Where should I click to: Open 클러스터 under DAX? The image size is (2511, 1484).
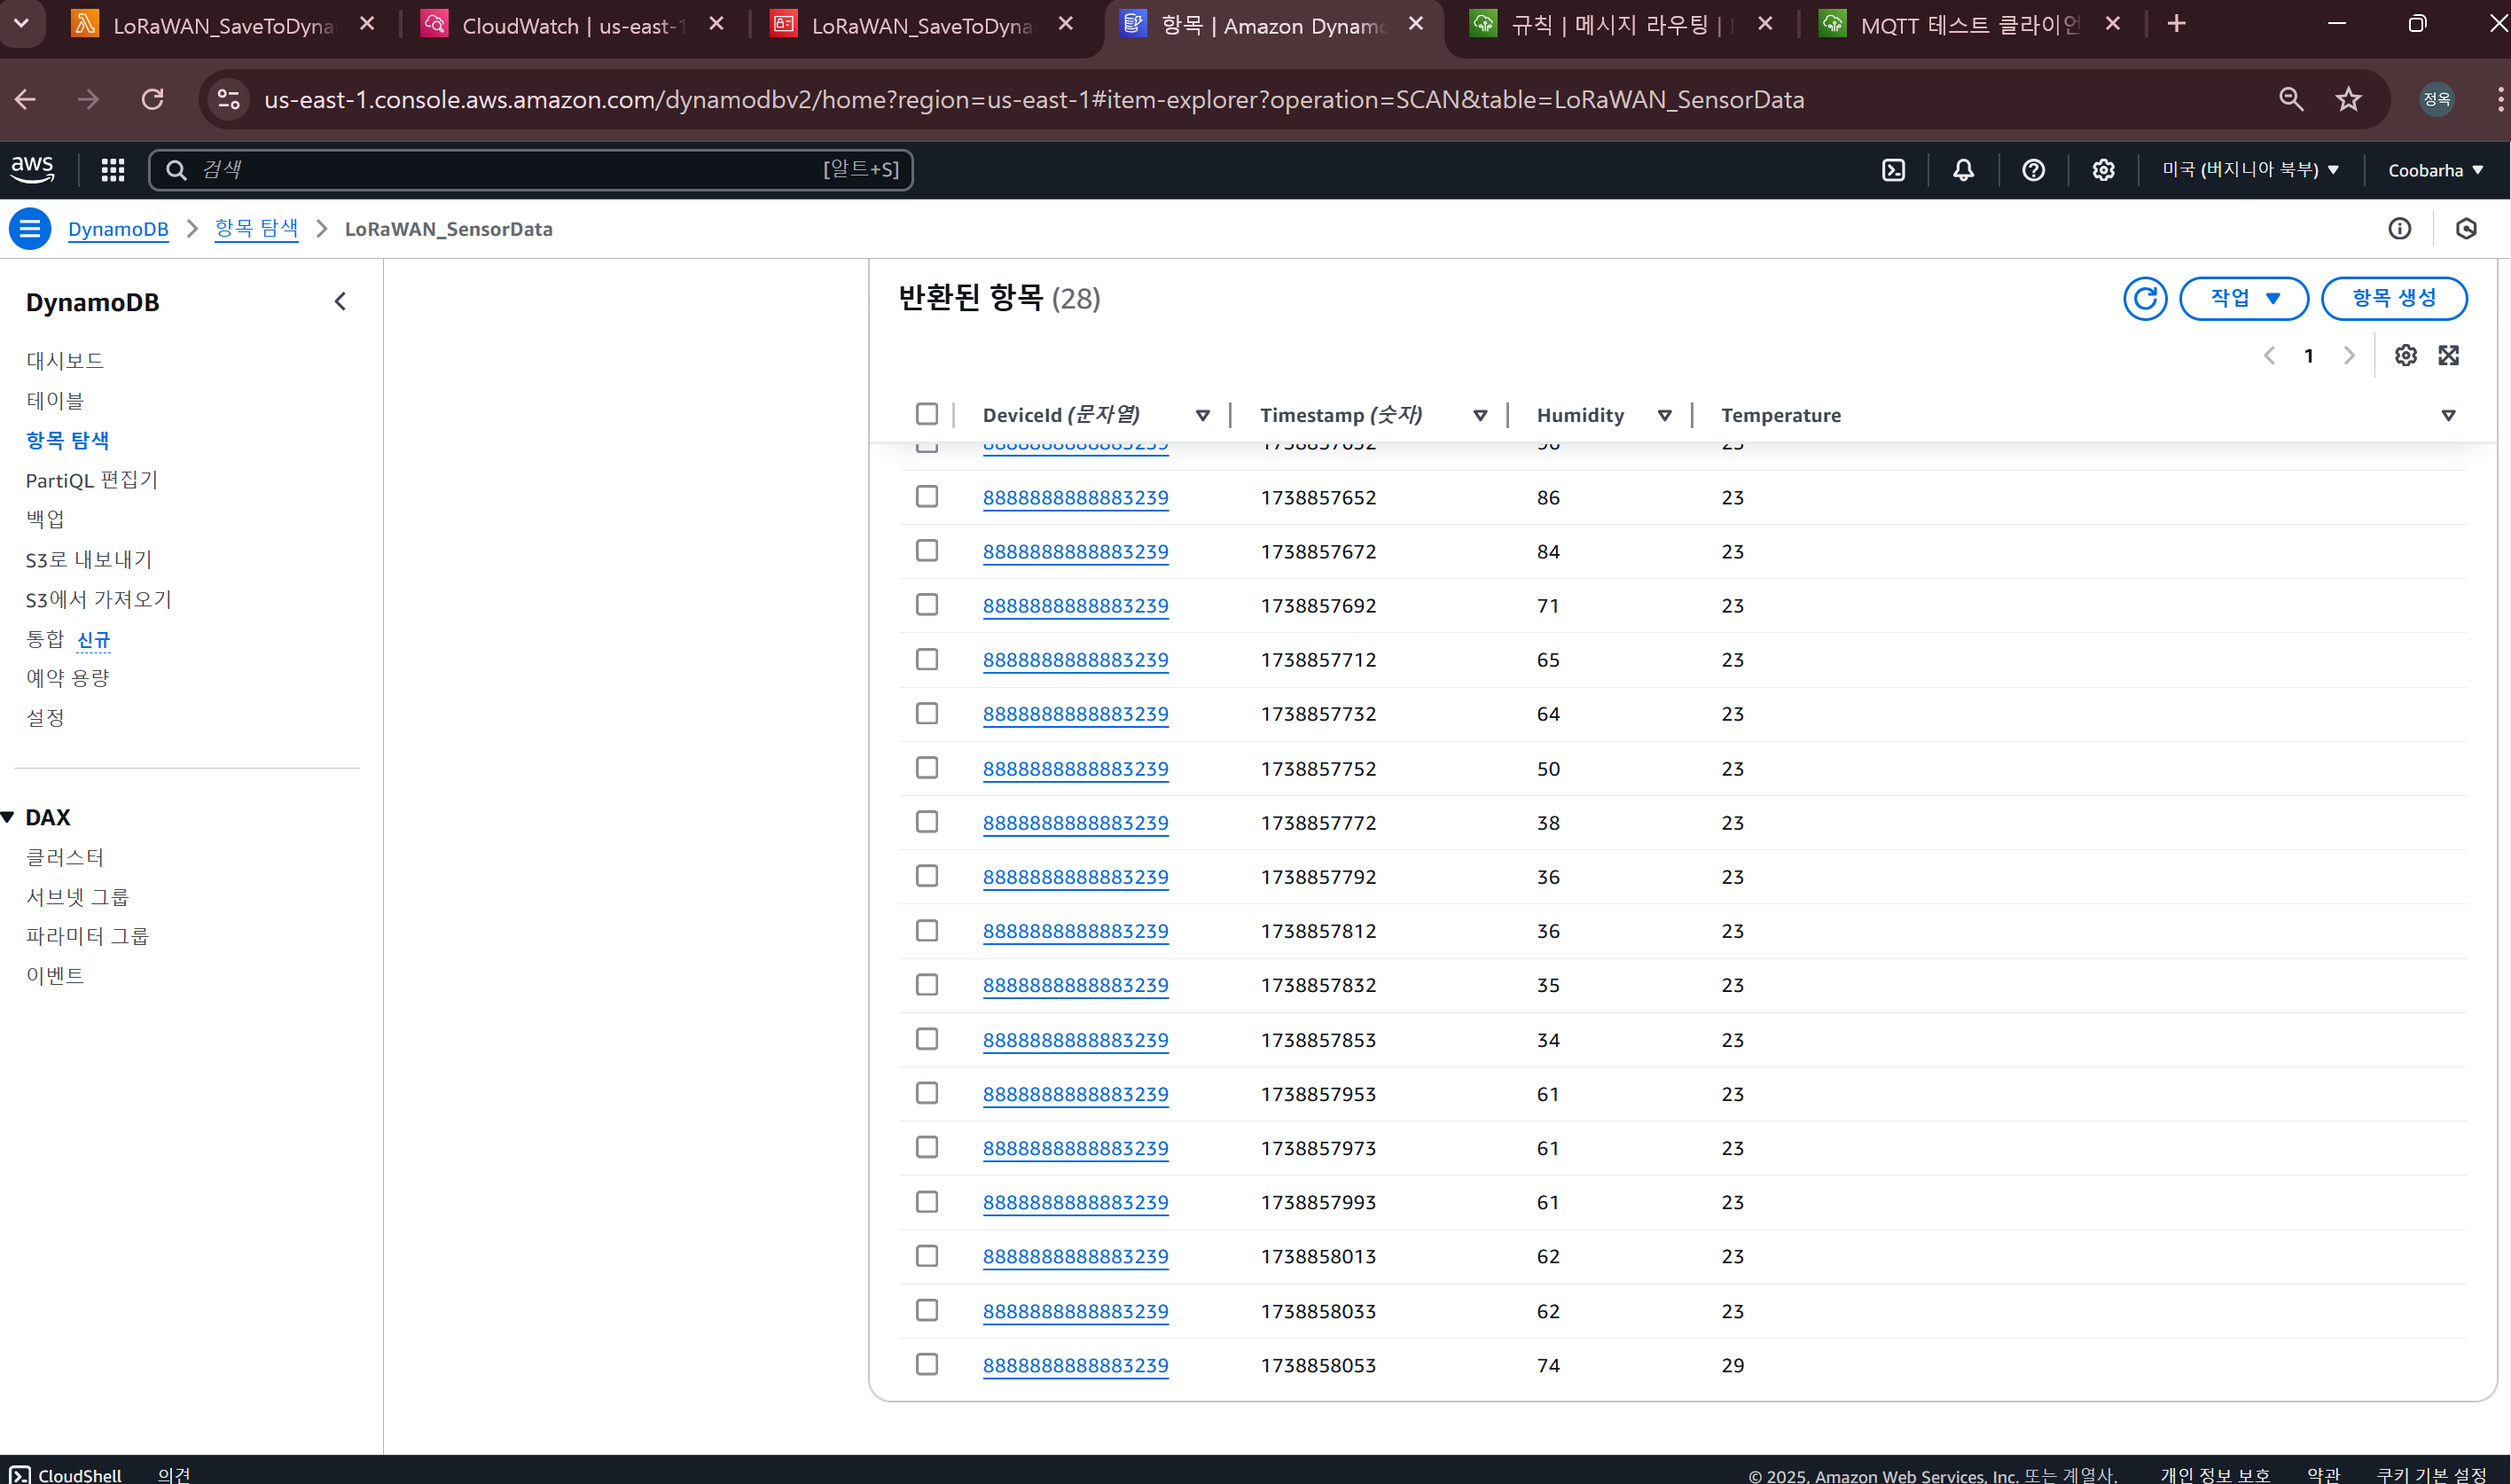[x=65, y=857]
